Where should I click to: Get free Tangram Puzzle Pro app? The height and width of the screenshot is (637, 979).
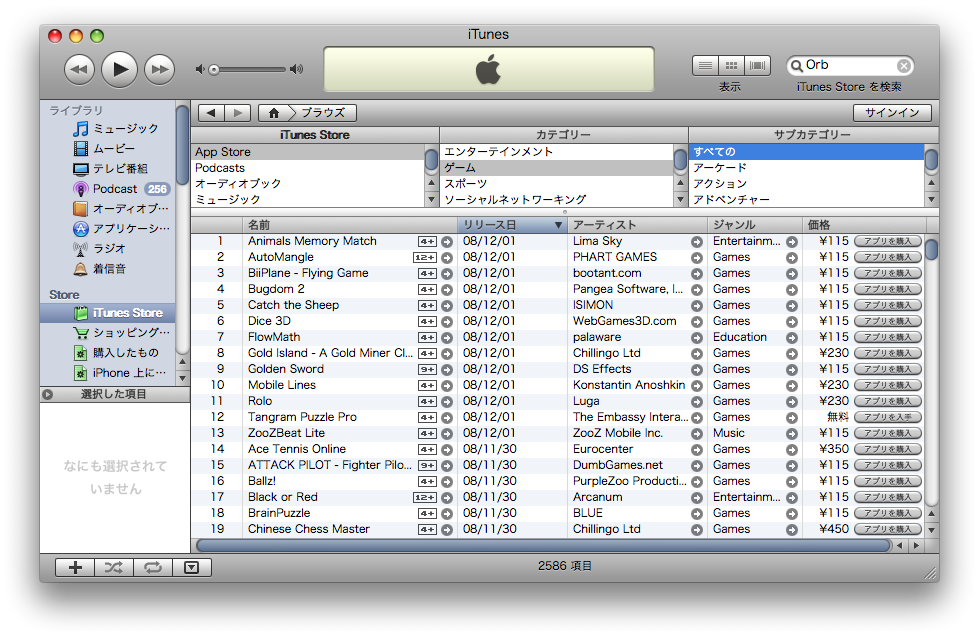[888, 417]
